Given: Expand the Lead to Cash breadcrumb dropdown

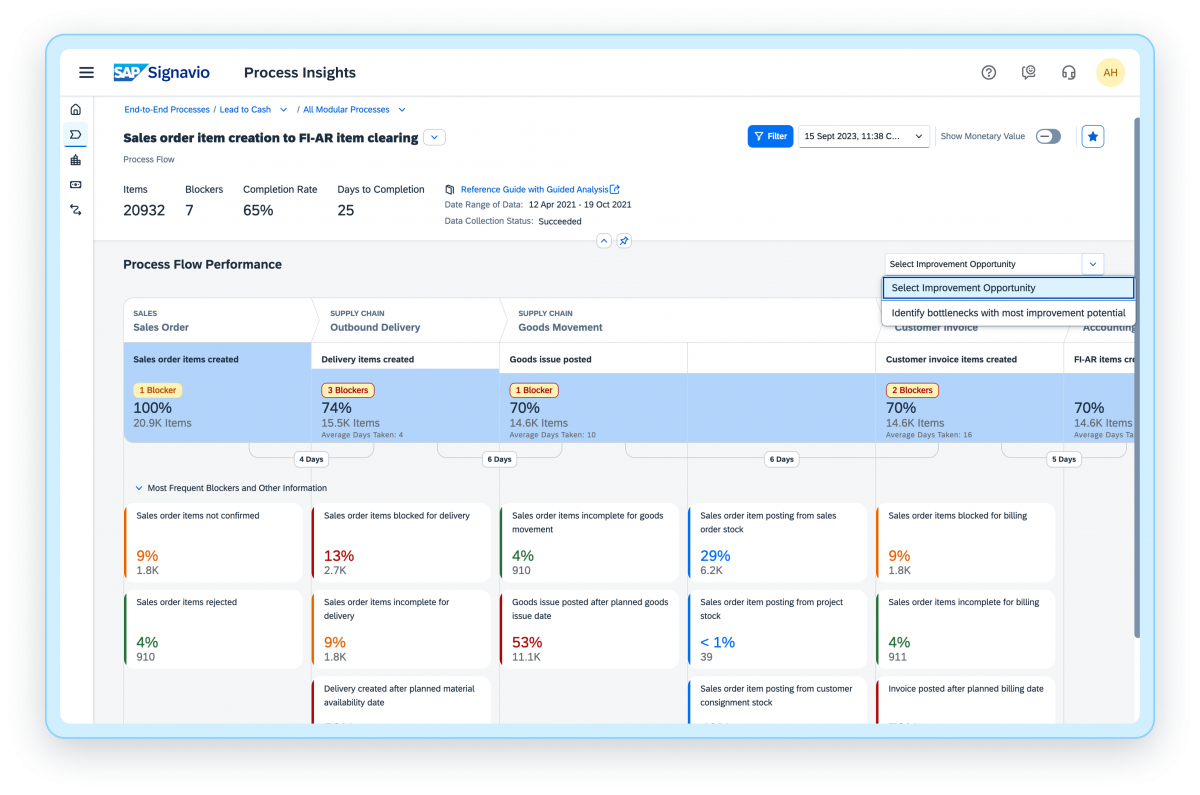Looking at the screenshot, I should coord(283,109).
